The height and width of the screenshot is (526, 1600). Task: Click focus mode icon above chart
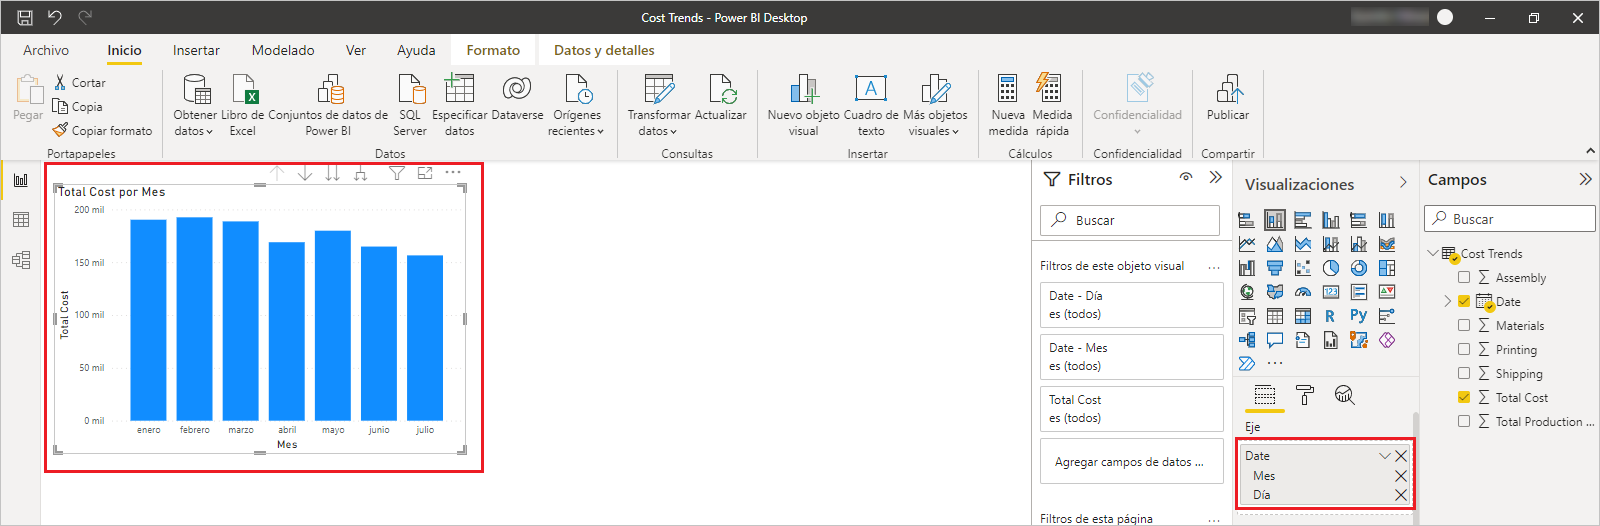(425, 173)
